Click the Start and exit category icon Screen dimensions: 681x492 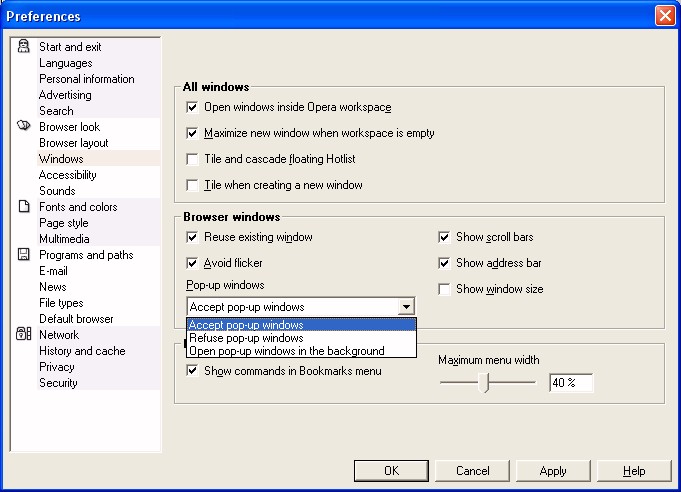[x=24, y=47]
